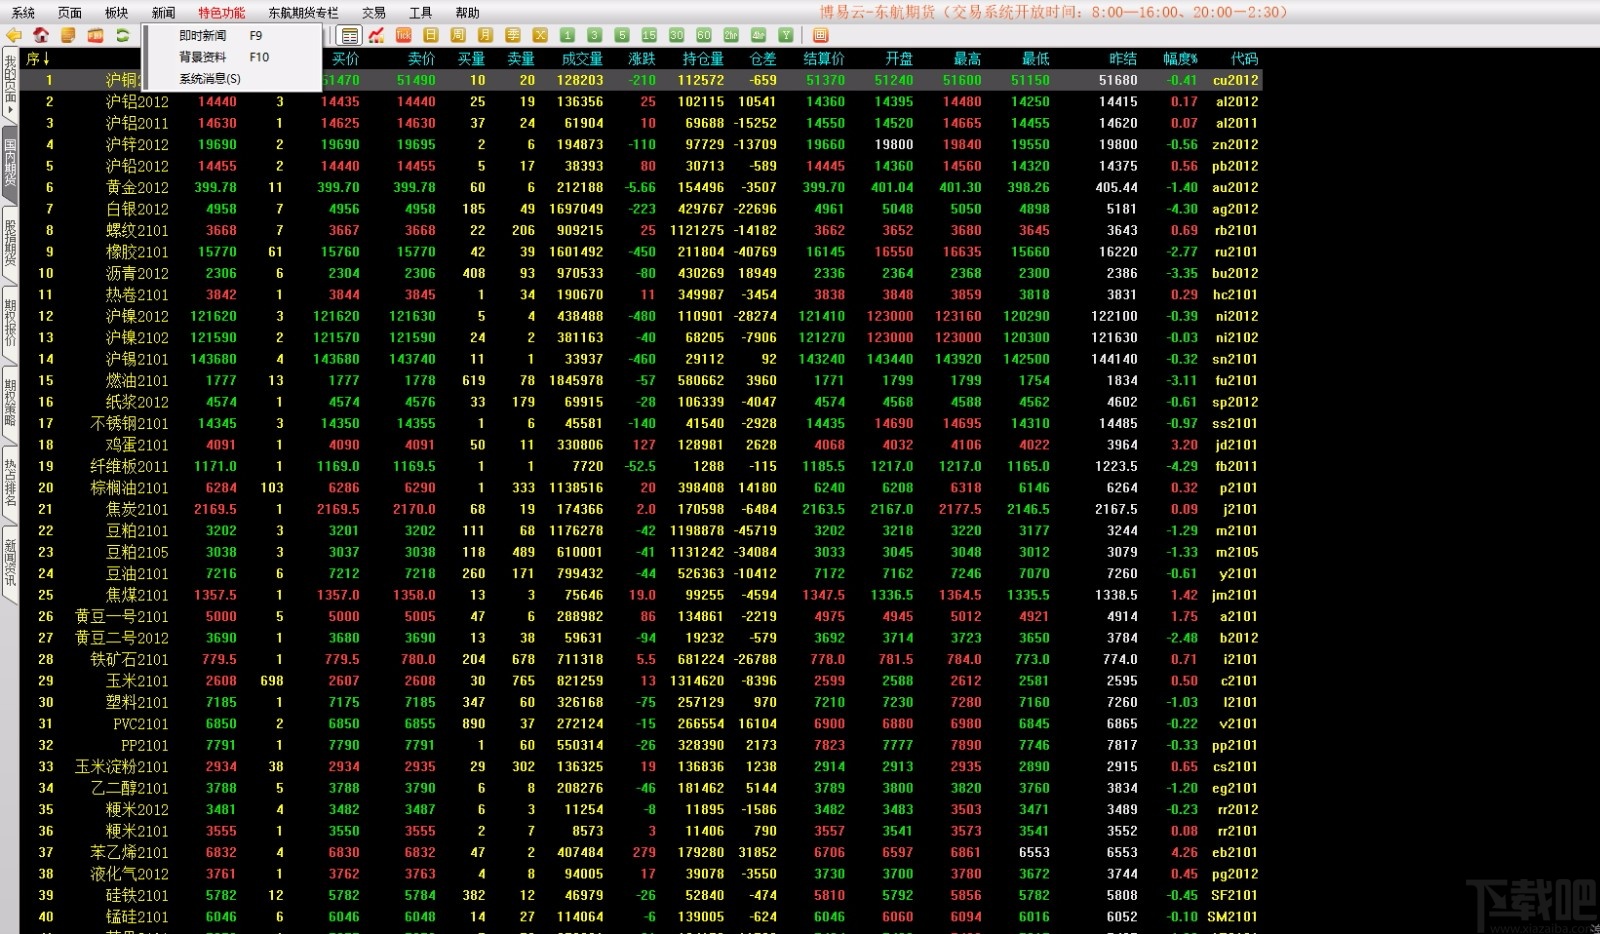Open the 系统 menu

pos(23,13)
